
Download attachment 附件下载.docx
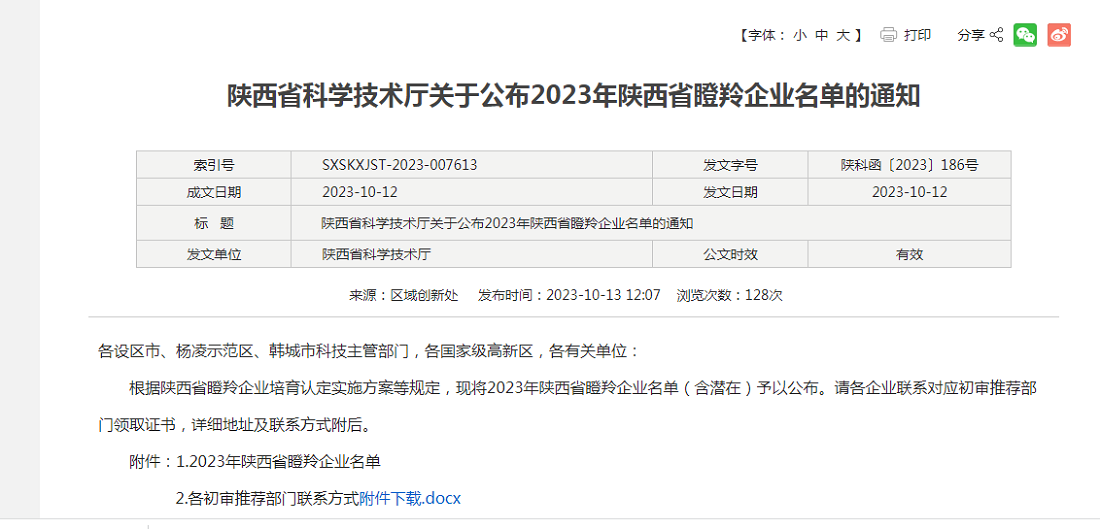coord(410,499)
